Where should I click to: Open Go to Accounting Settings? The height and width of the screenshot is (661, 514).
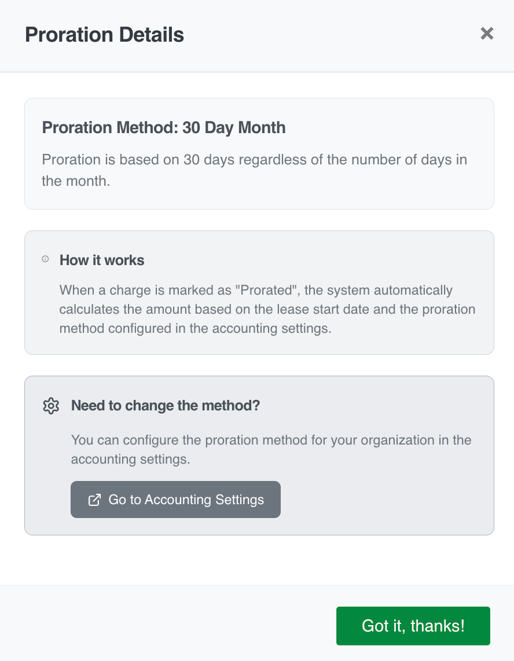tap(175, 500)
